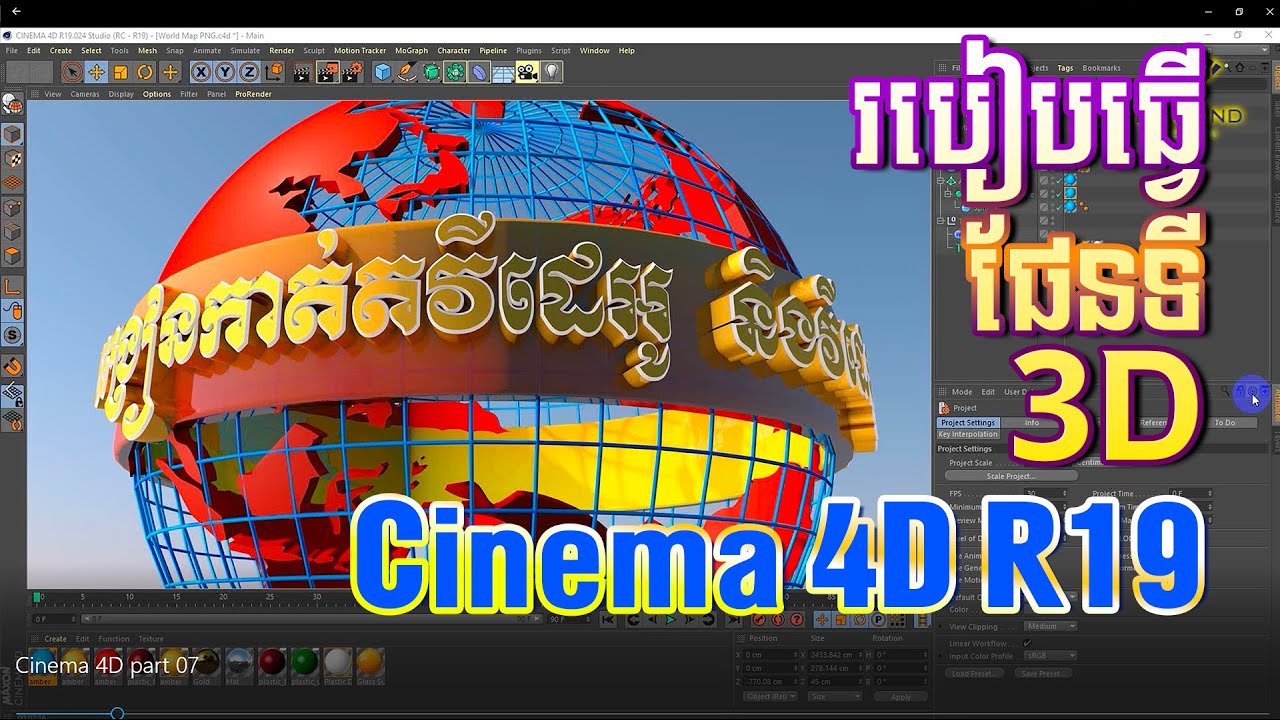Open the To Do tab

(1225, 423)
